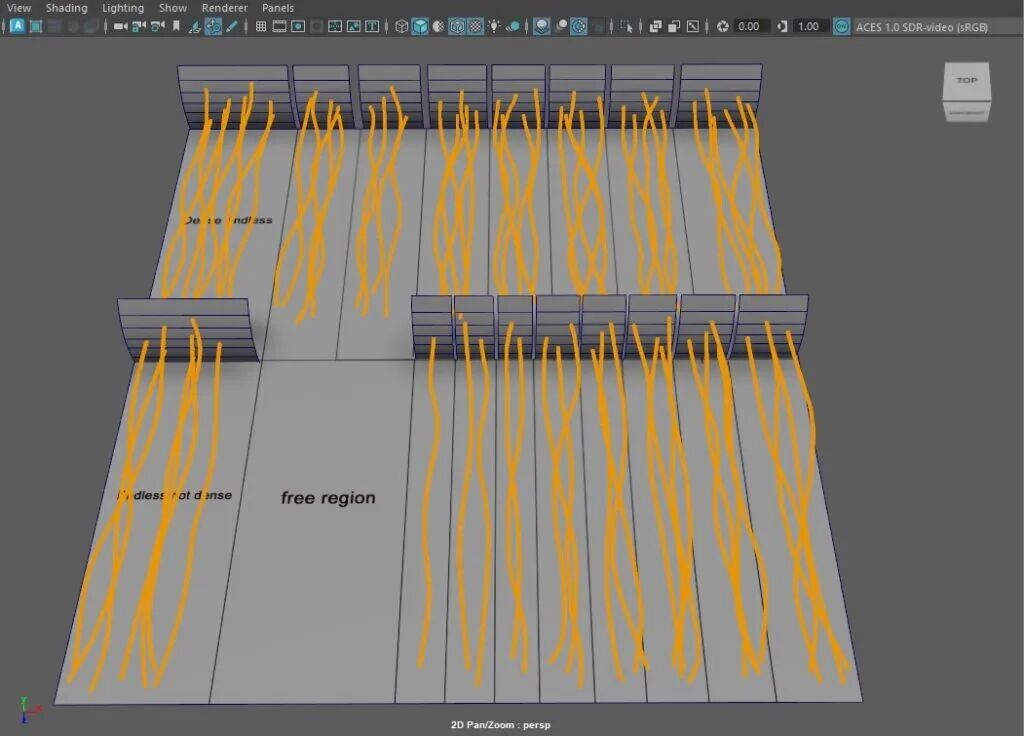Open the Show panel menu

(x=173, y=8)
